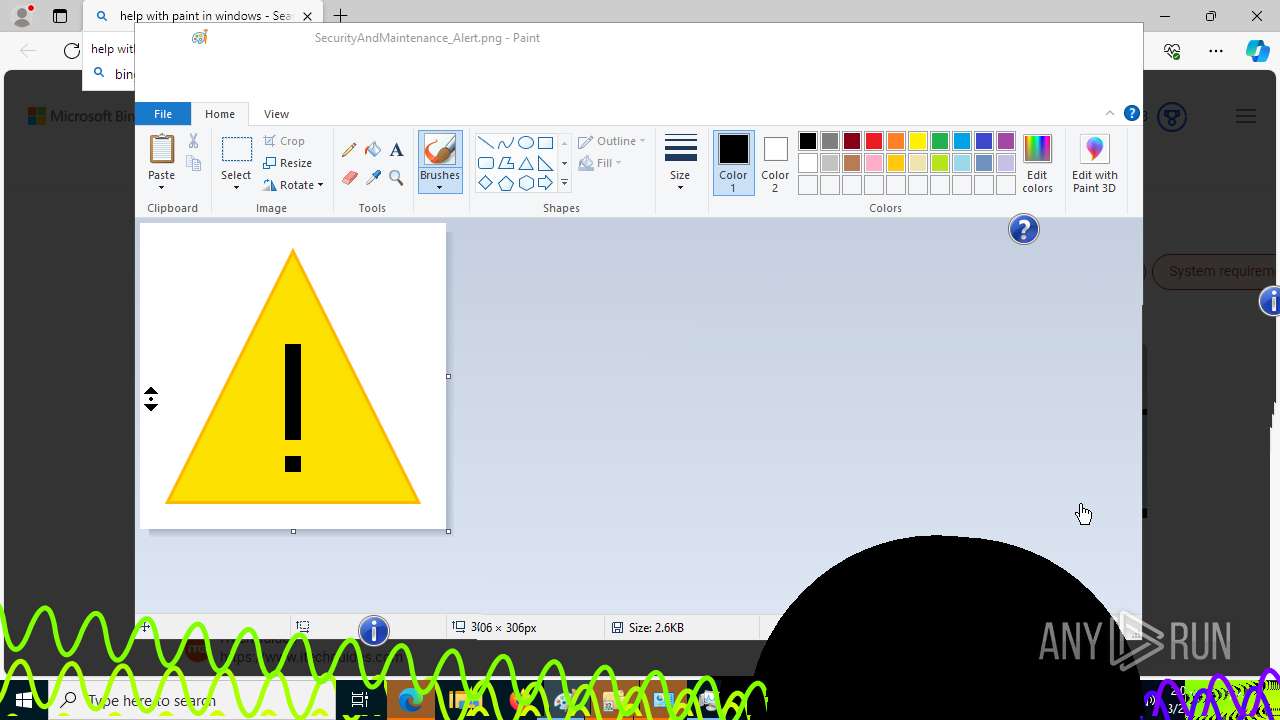1280x720 pixels.
Task: Click the Crop button
Action: pos(285,141)
